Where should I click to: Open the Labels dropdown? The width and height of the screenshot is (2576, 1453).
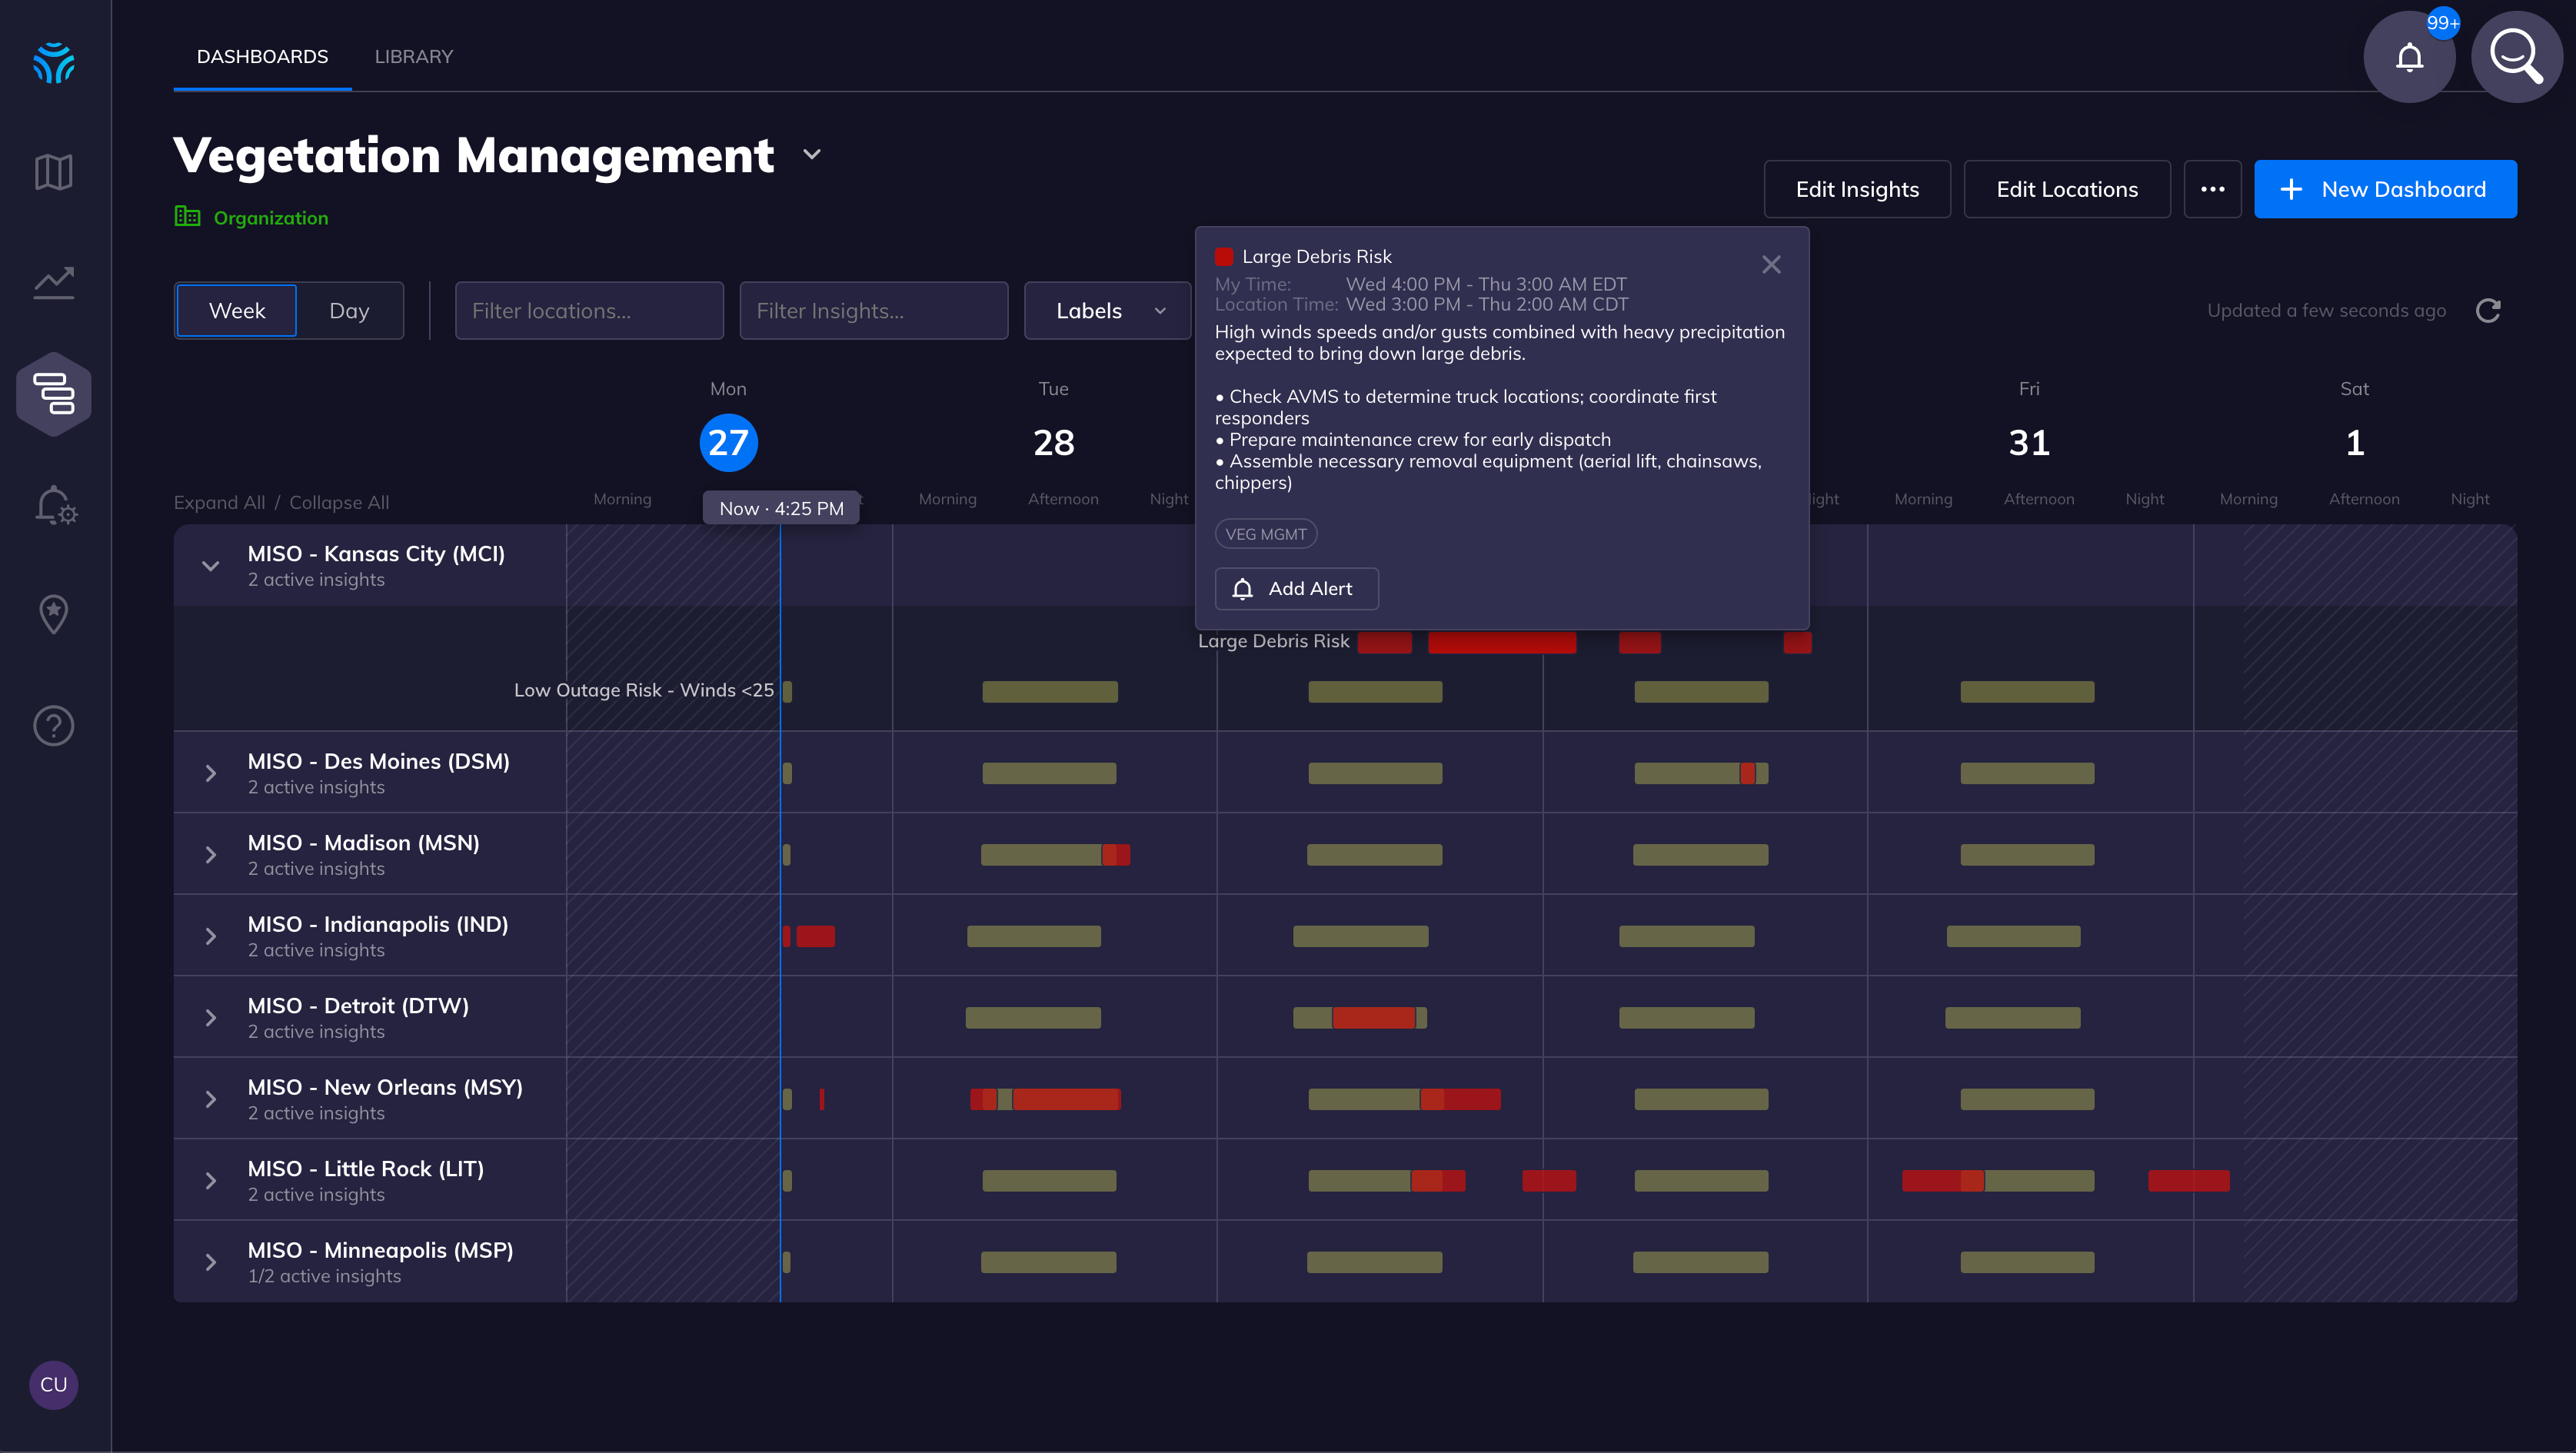[1108, 311]
